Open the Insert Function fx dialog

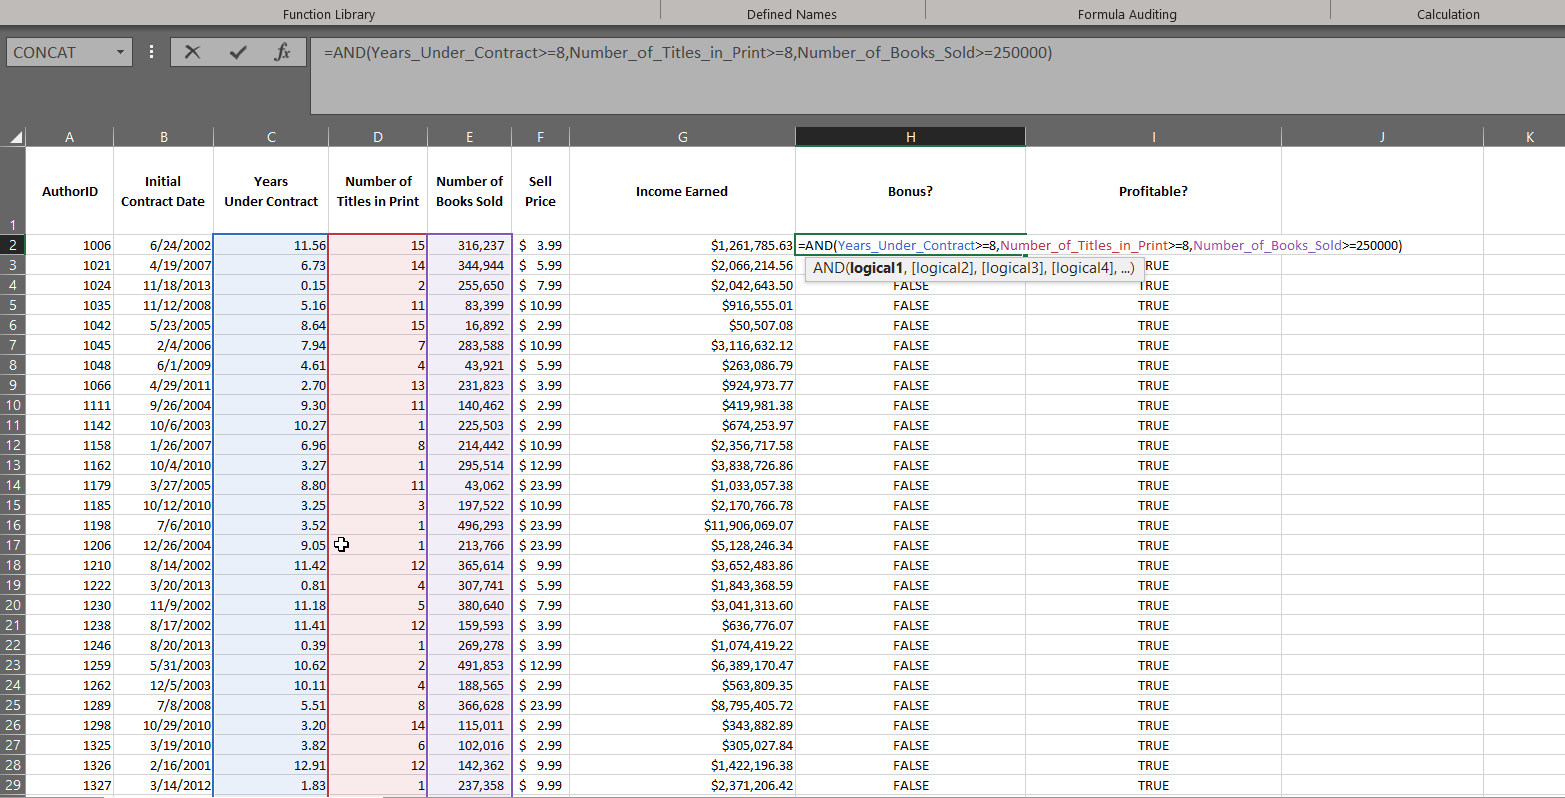[283, 53]
